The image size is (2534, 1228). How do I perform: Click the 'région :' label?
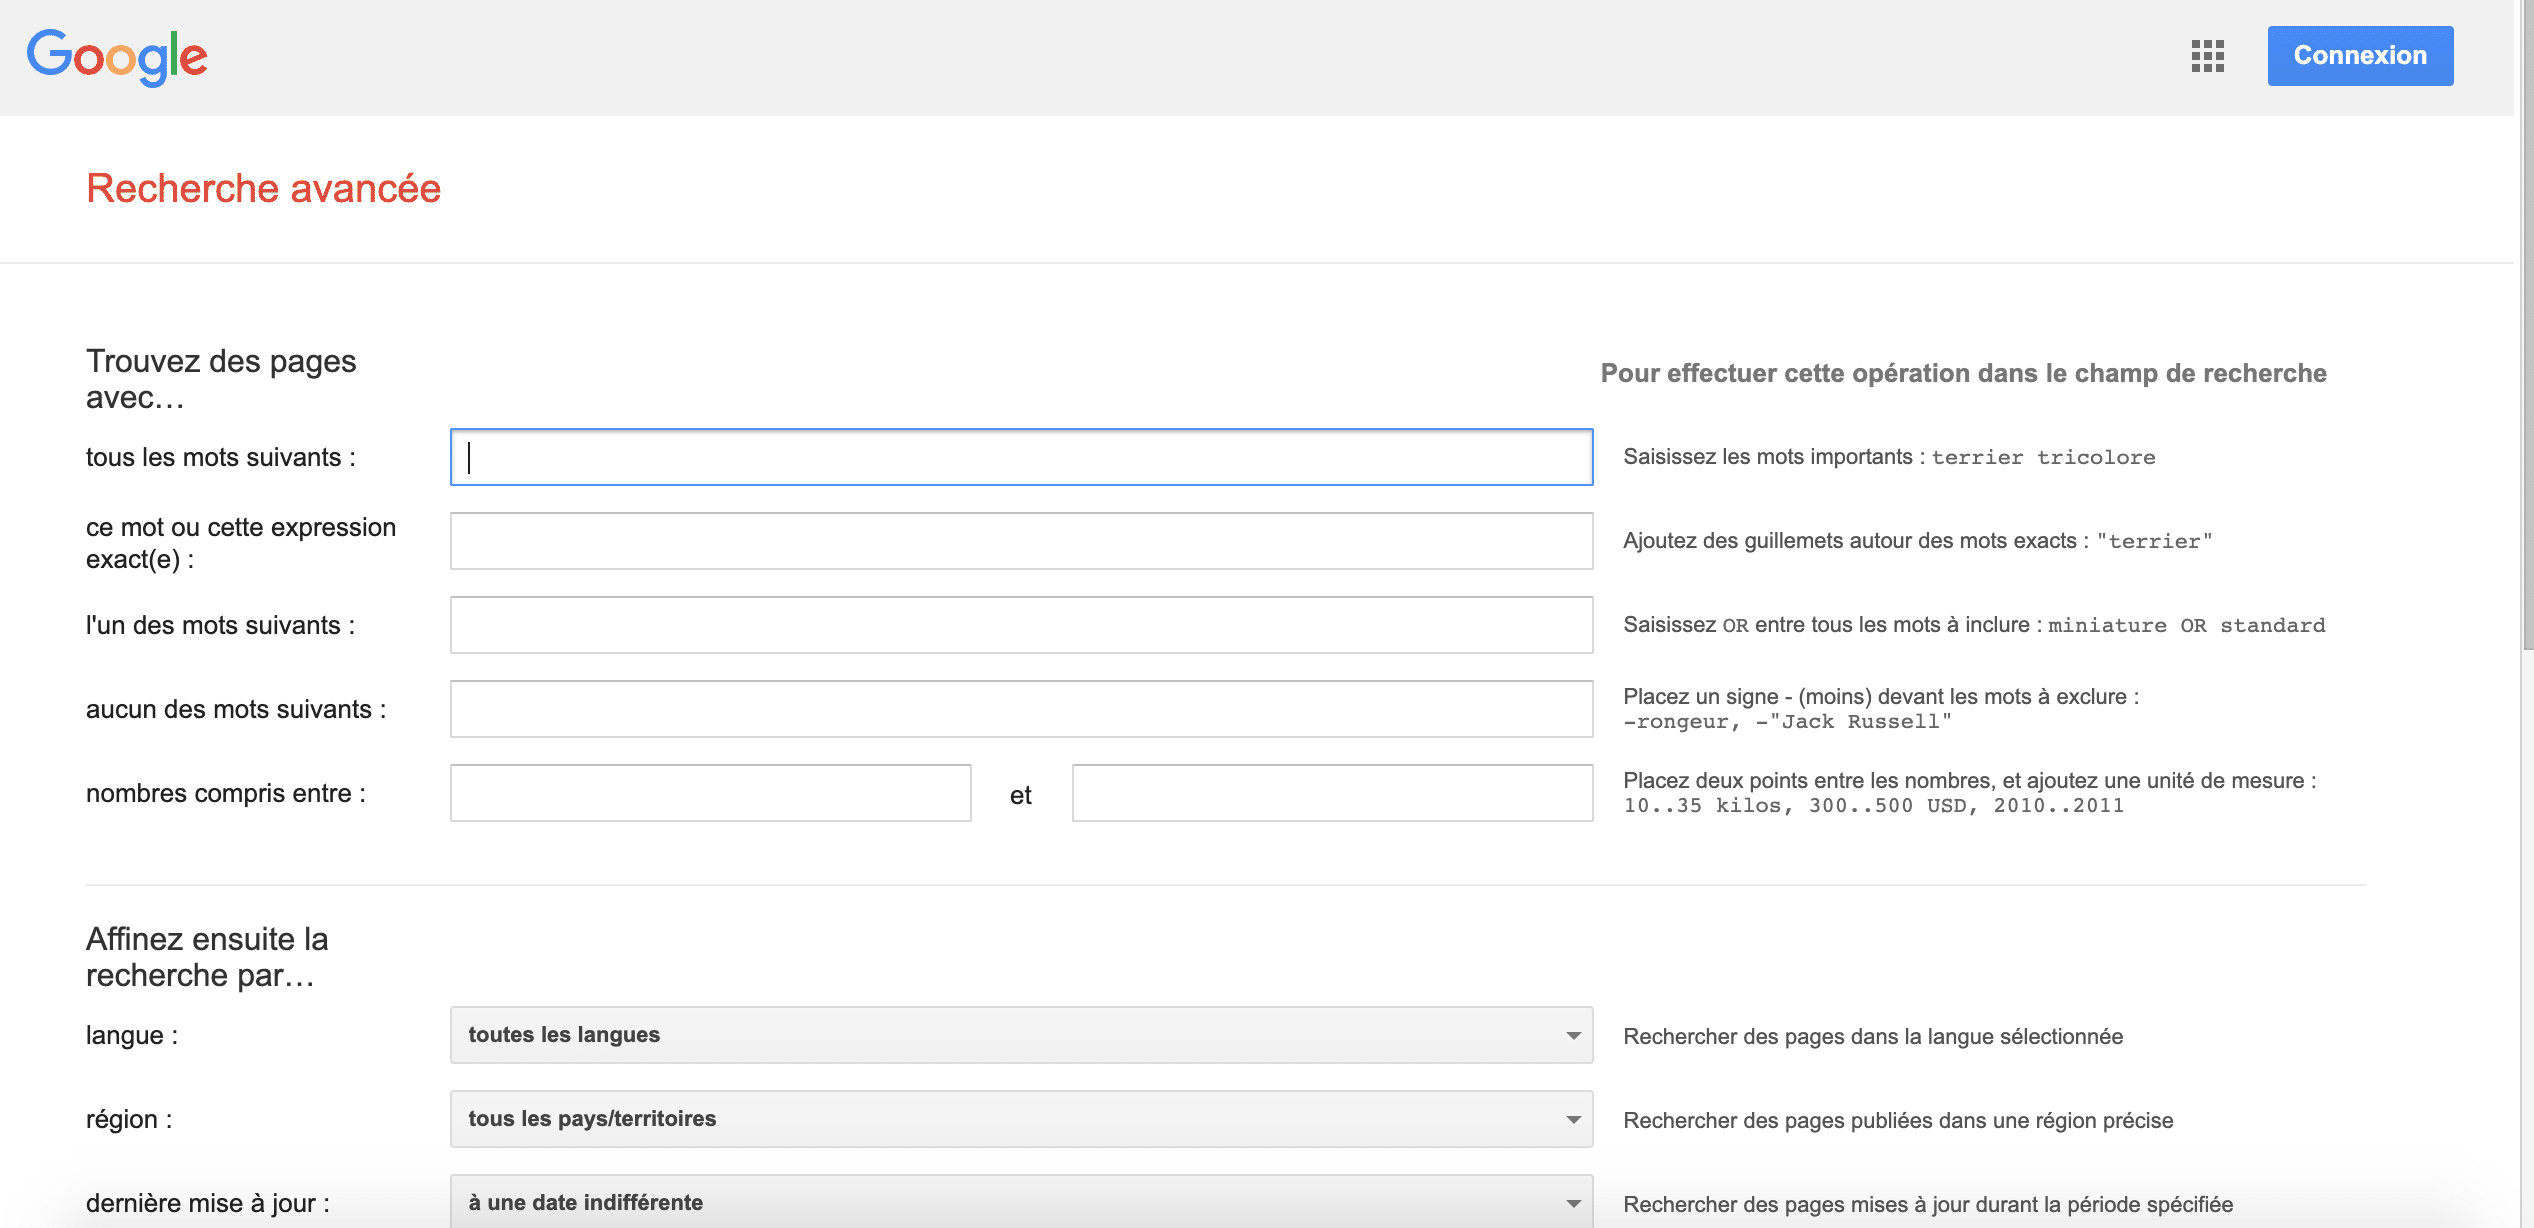[x=129, y=1119]
